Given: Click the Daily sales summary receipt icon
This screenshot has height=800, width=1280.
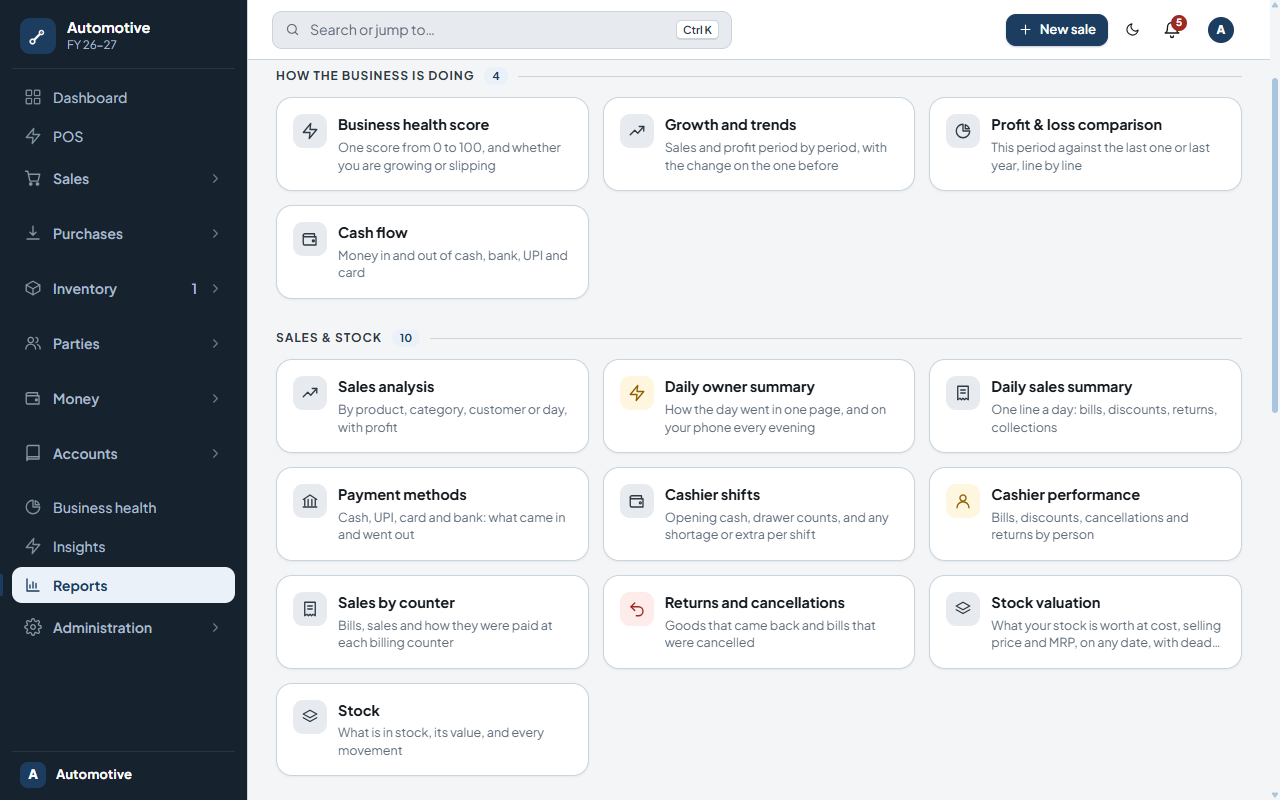Looking at the screenshot, I should (x=963, y=393).
